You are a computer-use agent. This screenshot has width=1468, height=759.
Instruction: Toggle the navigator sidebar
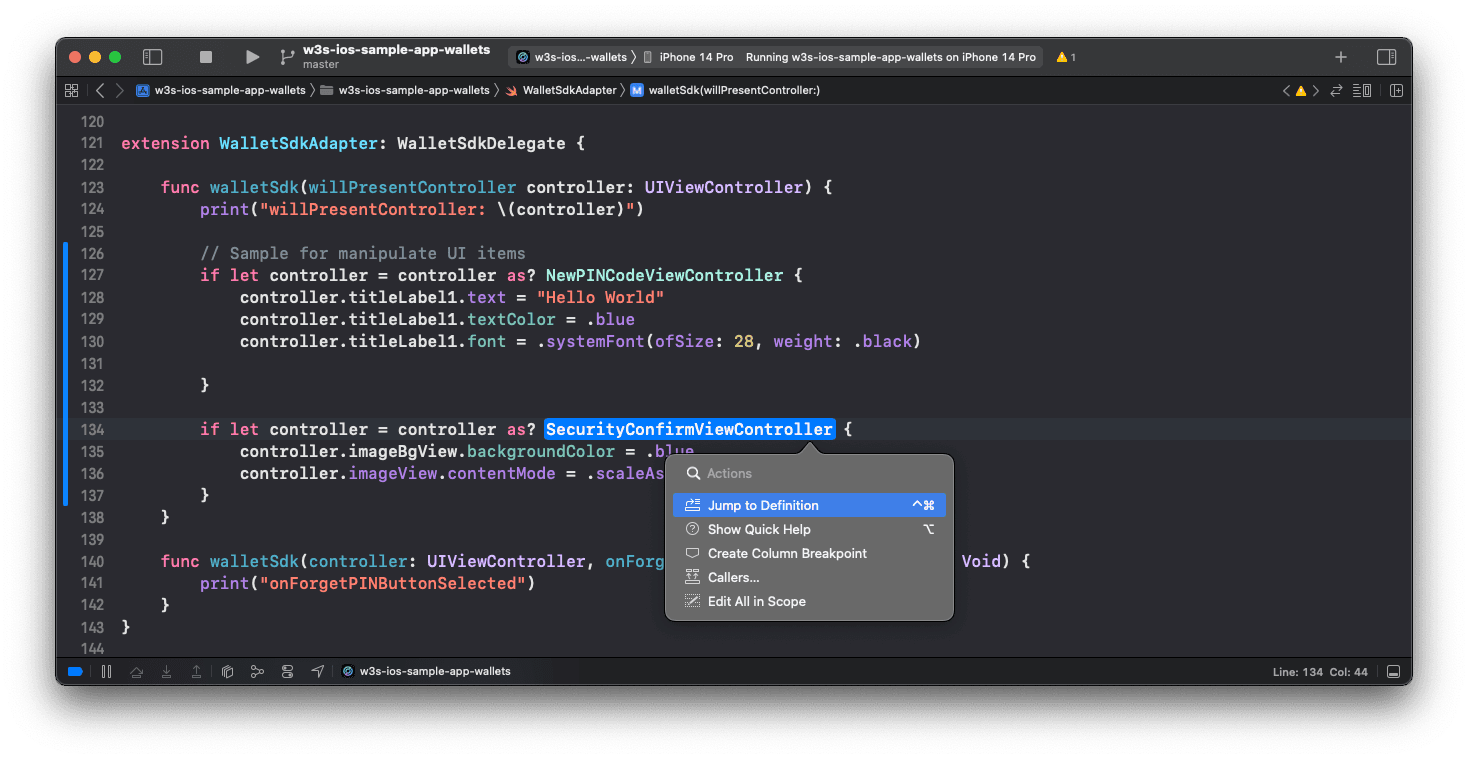click(x=152, y=57)
